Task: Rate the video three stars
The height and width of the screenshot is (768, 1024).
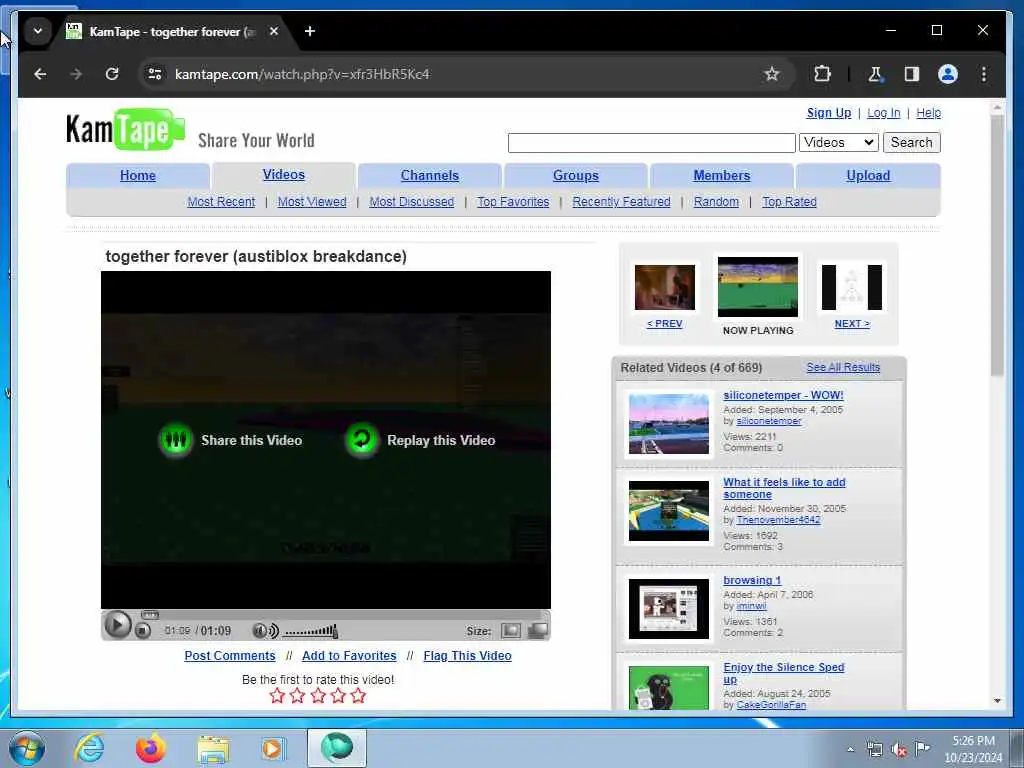Action: [x=318, y=696]
